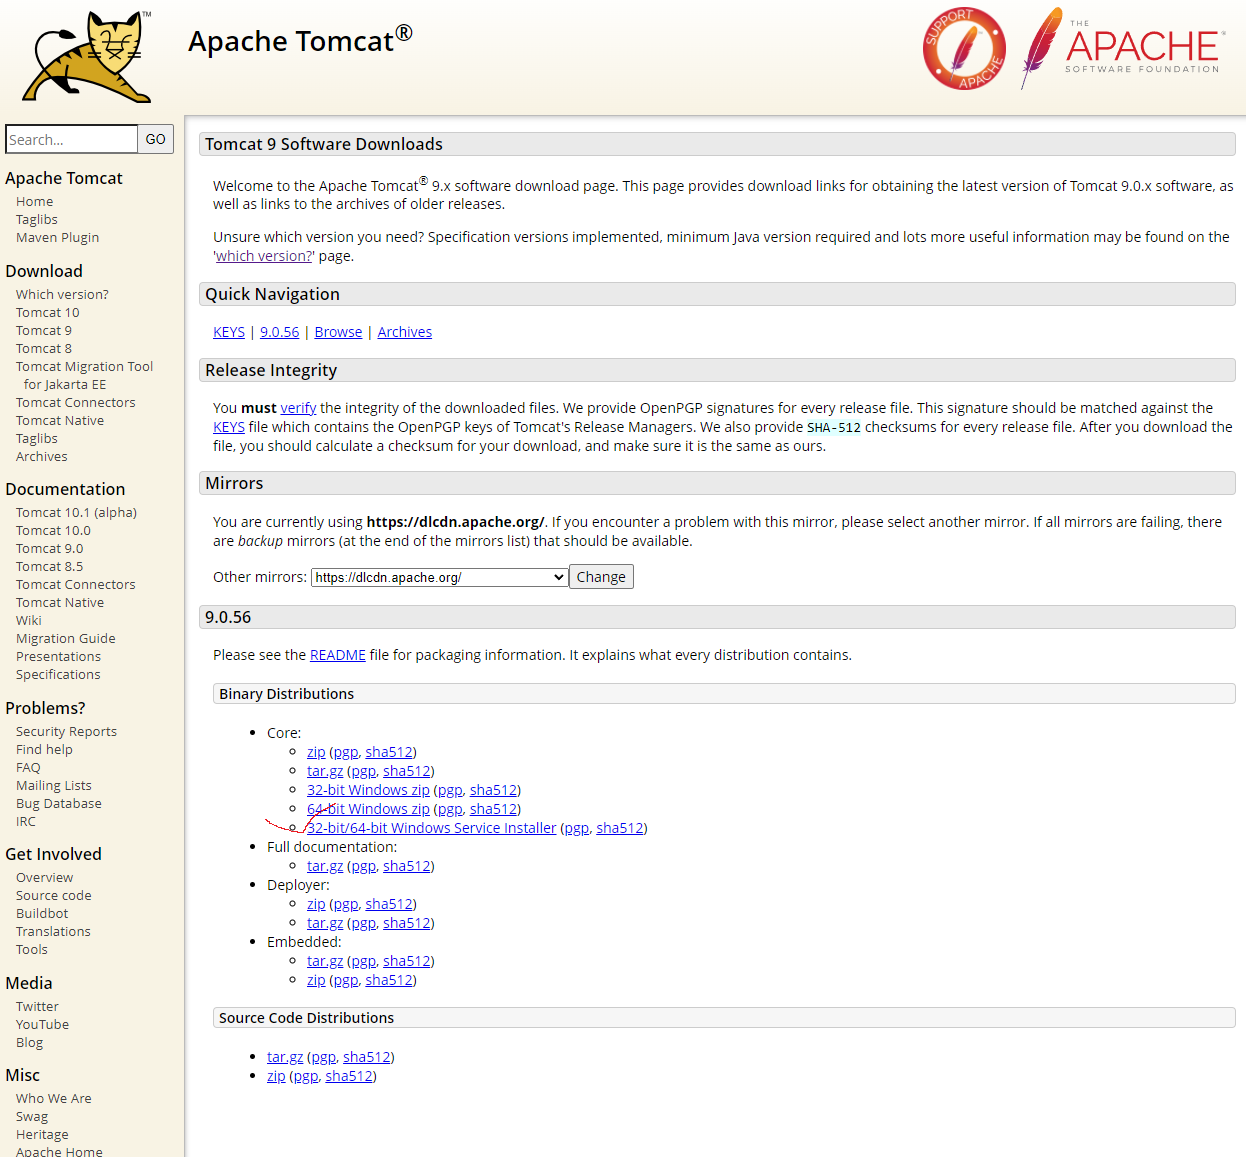
Task: Open the FAQ sidebar link
Action: [x=28, y=767]
